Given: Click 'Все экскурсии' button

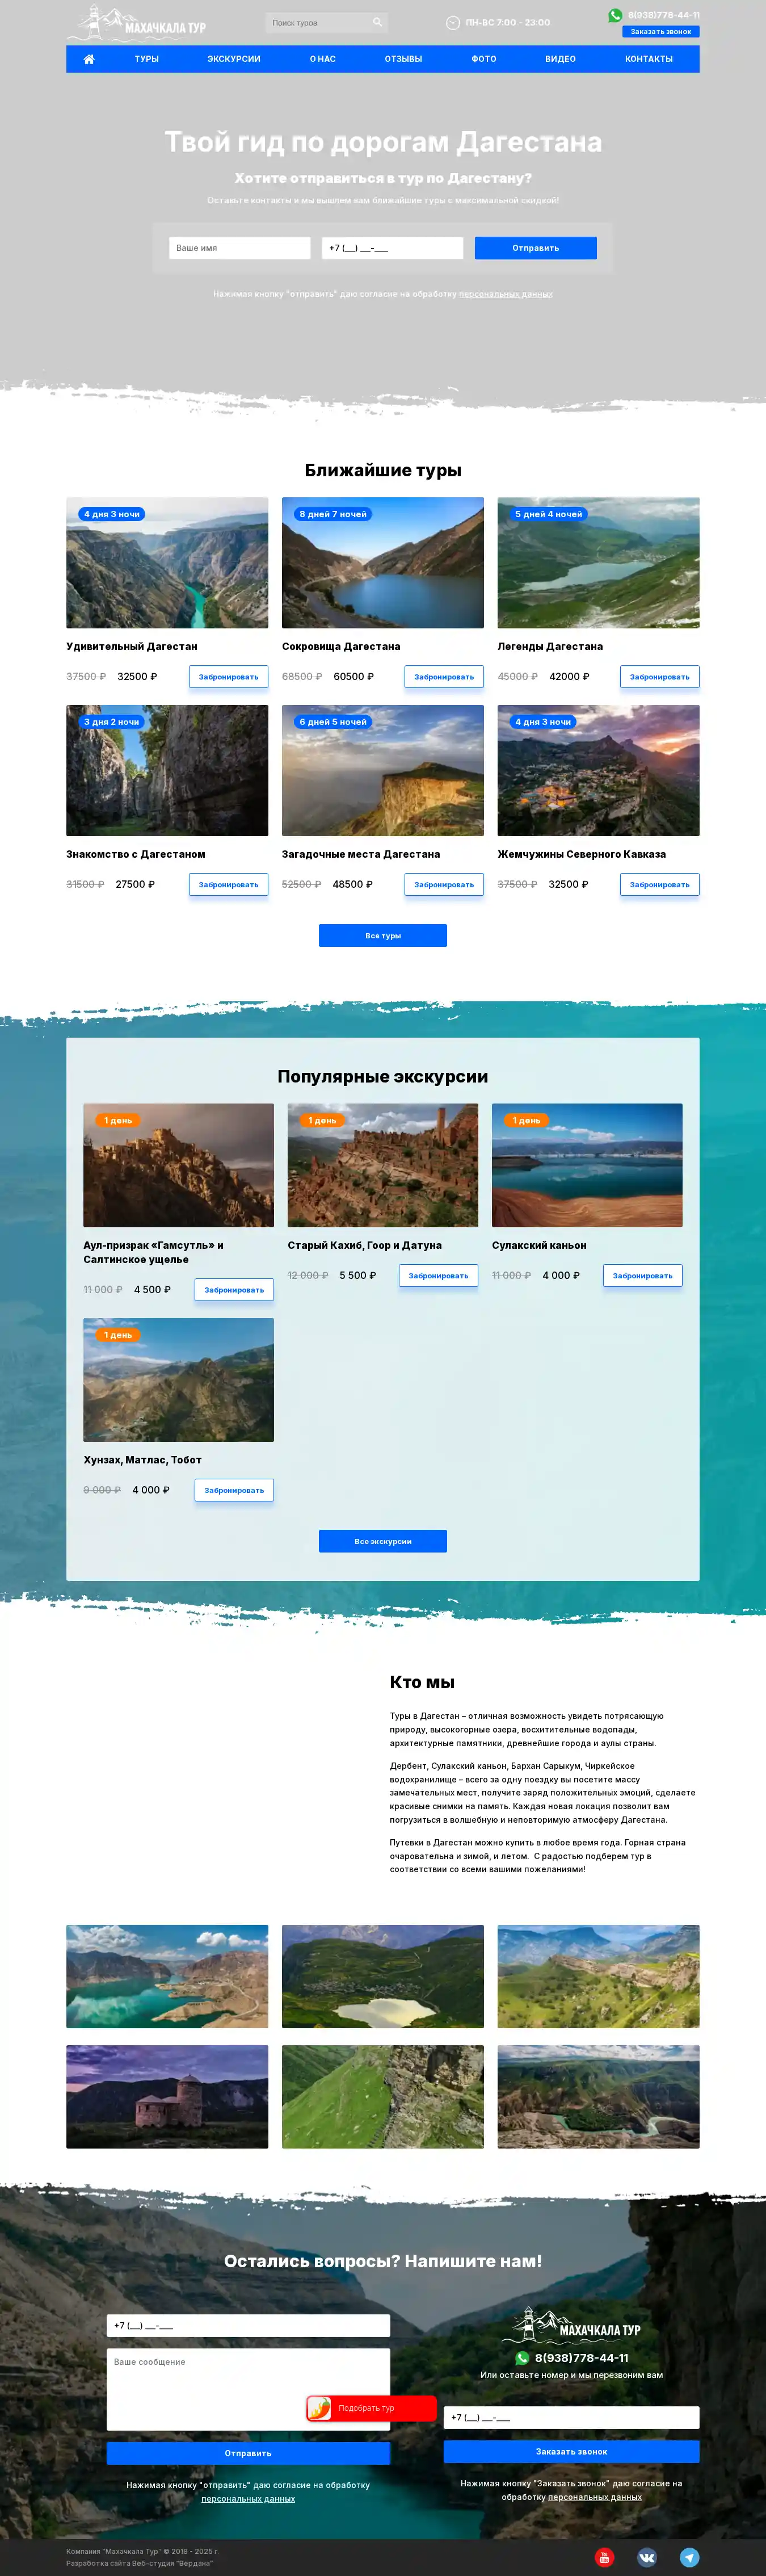Looking at the screenshot, I should pos(383,1541).
